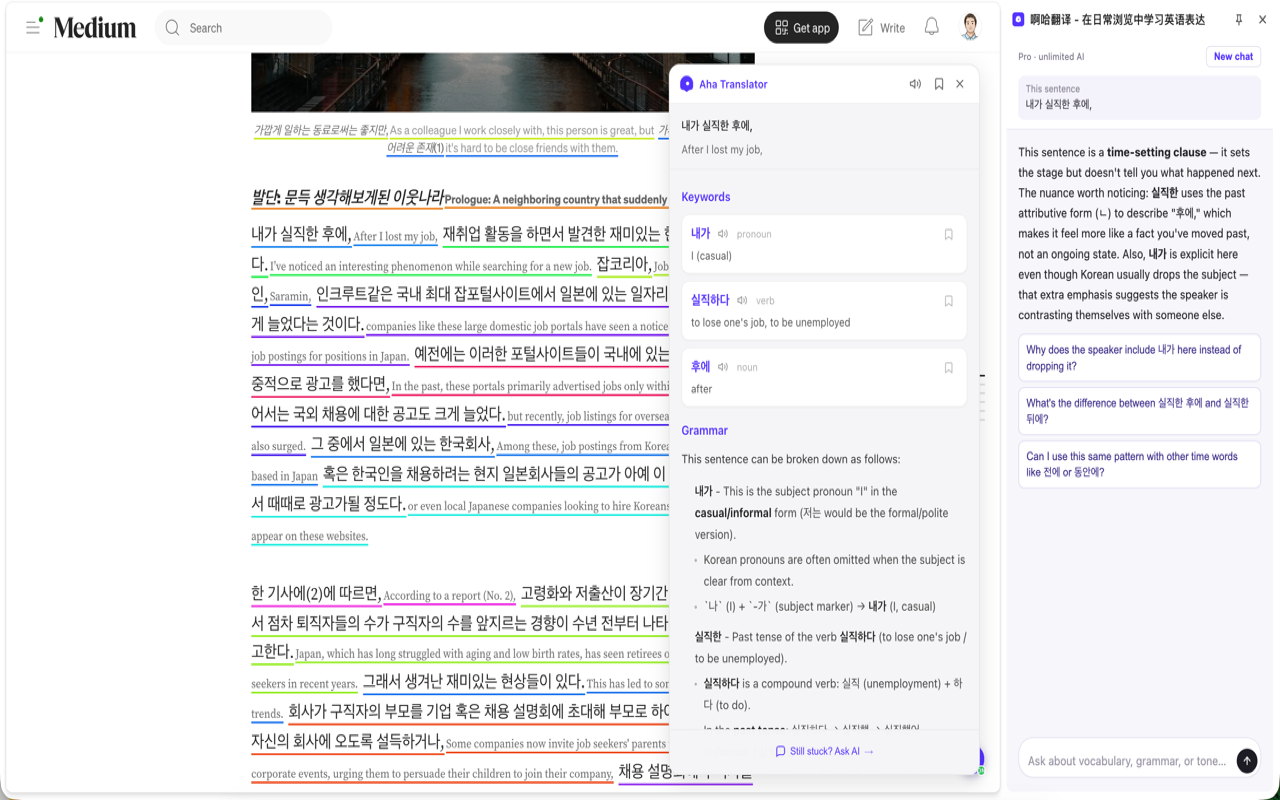
Task: Open the Write story editor
Action: pyautogui.click(x=881, y=28)
